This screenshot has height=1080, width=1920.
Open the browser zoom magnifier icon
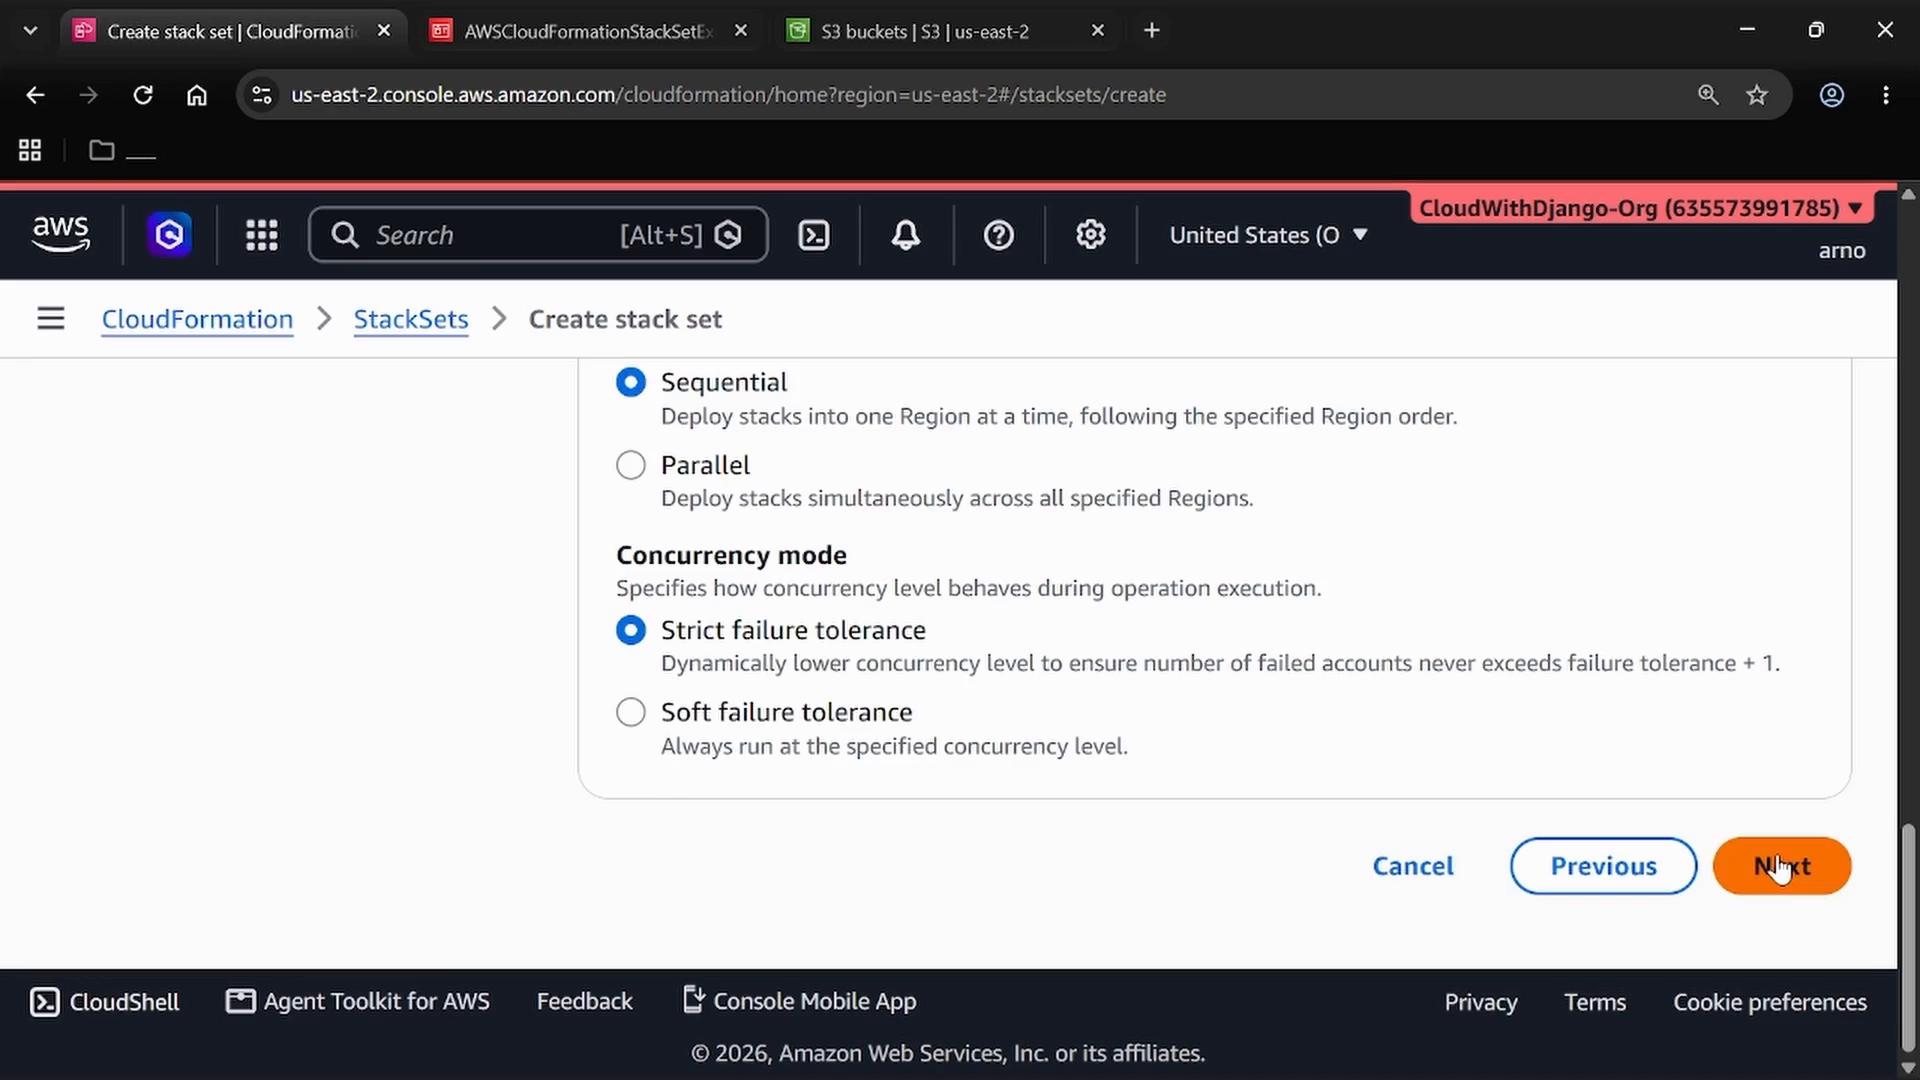pos(1708,95)
